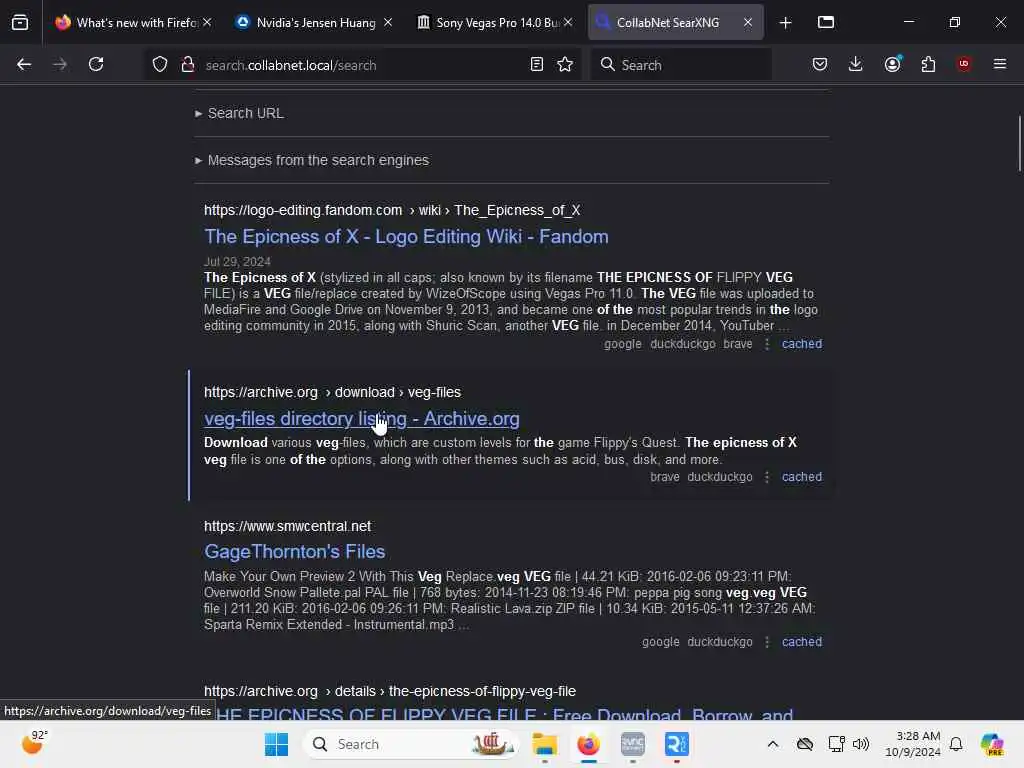The height and width of the screenshot is (768, 1024).
Task: Click the page vertical scrollbar
Action: [1019, 144]
